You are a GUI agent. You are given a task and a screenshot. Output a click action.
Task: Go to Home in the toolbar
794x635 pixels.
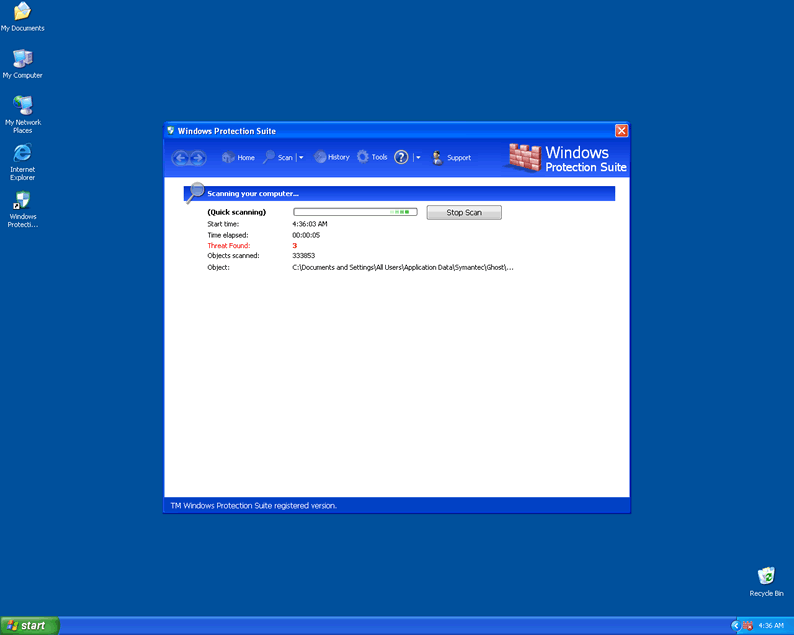click(238, 158)
